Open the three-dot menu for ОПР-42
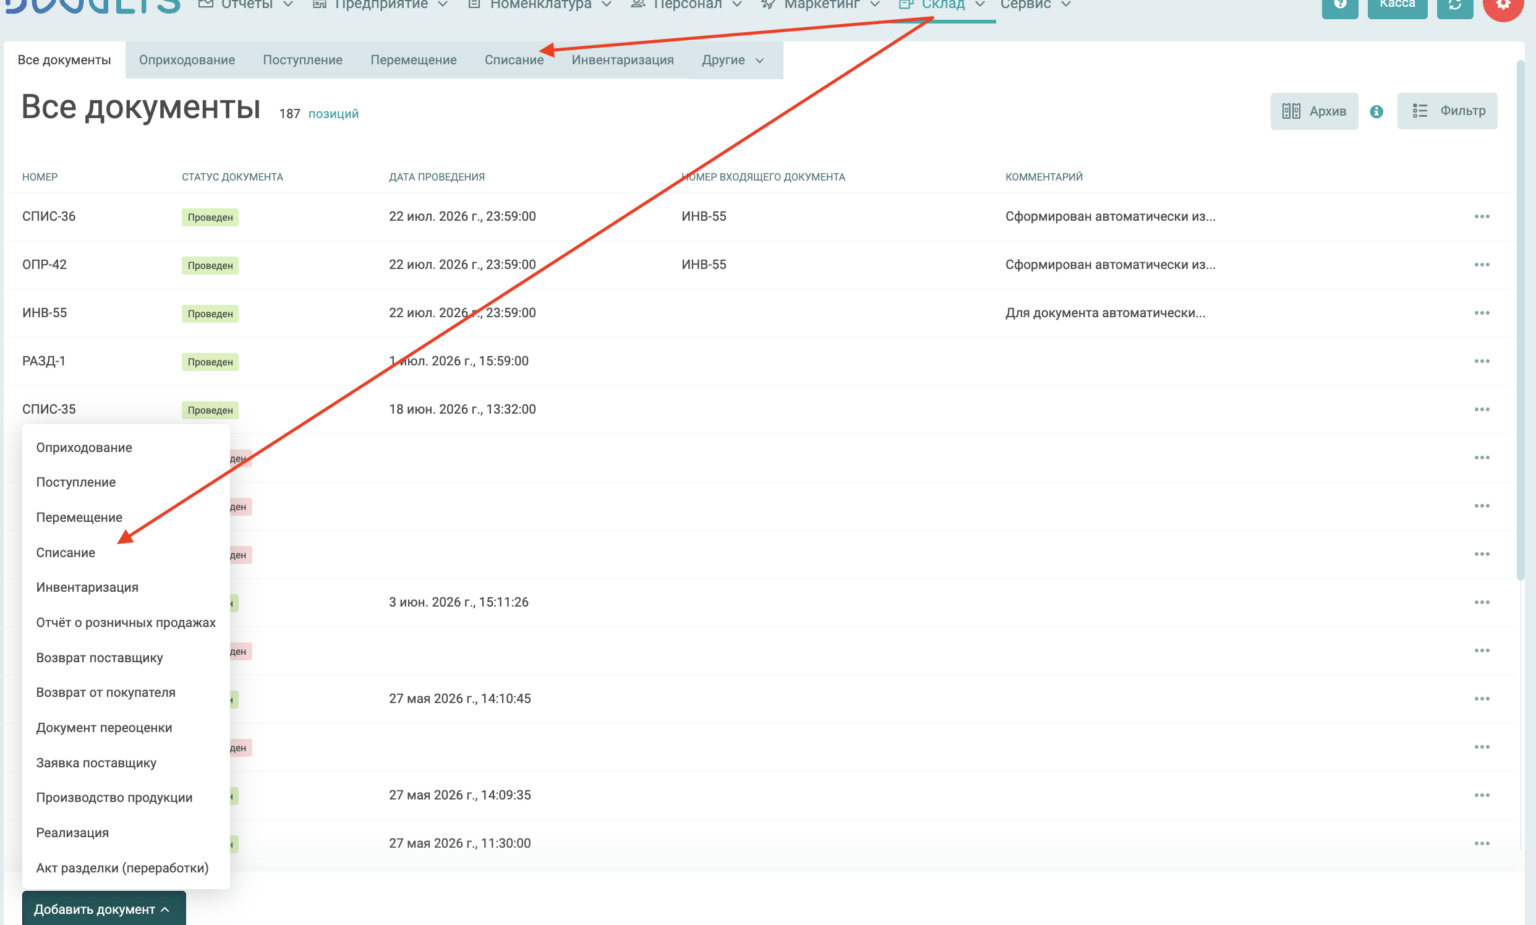 pos(1482,265)
